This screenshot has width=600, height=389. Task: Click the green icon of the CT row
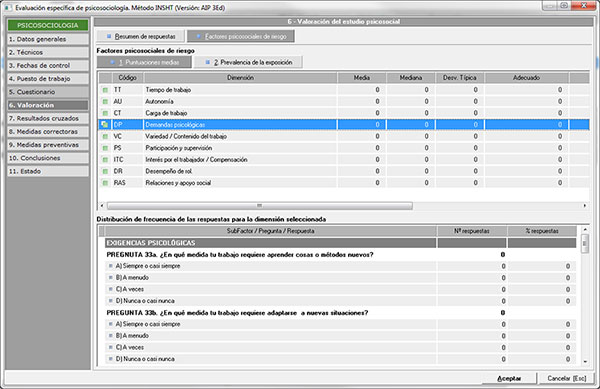(x=105, y=113)
